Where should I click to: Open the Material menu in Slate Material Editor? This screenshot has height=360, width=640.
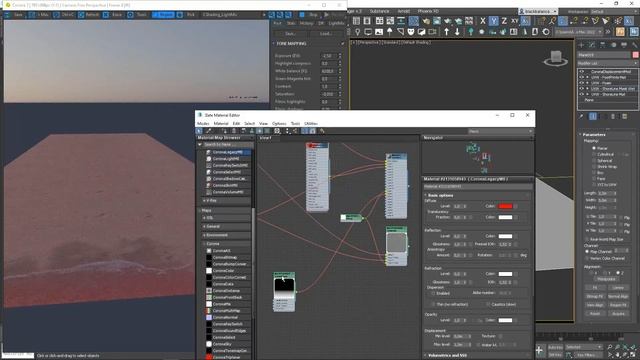[x=221, y=123]
